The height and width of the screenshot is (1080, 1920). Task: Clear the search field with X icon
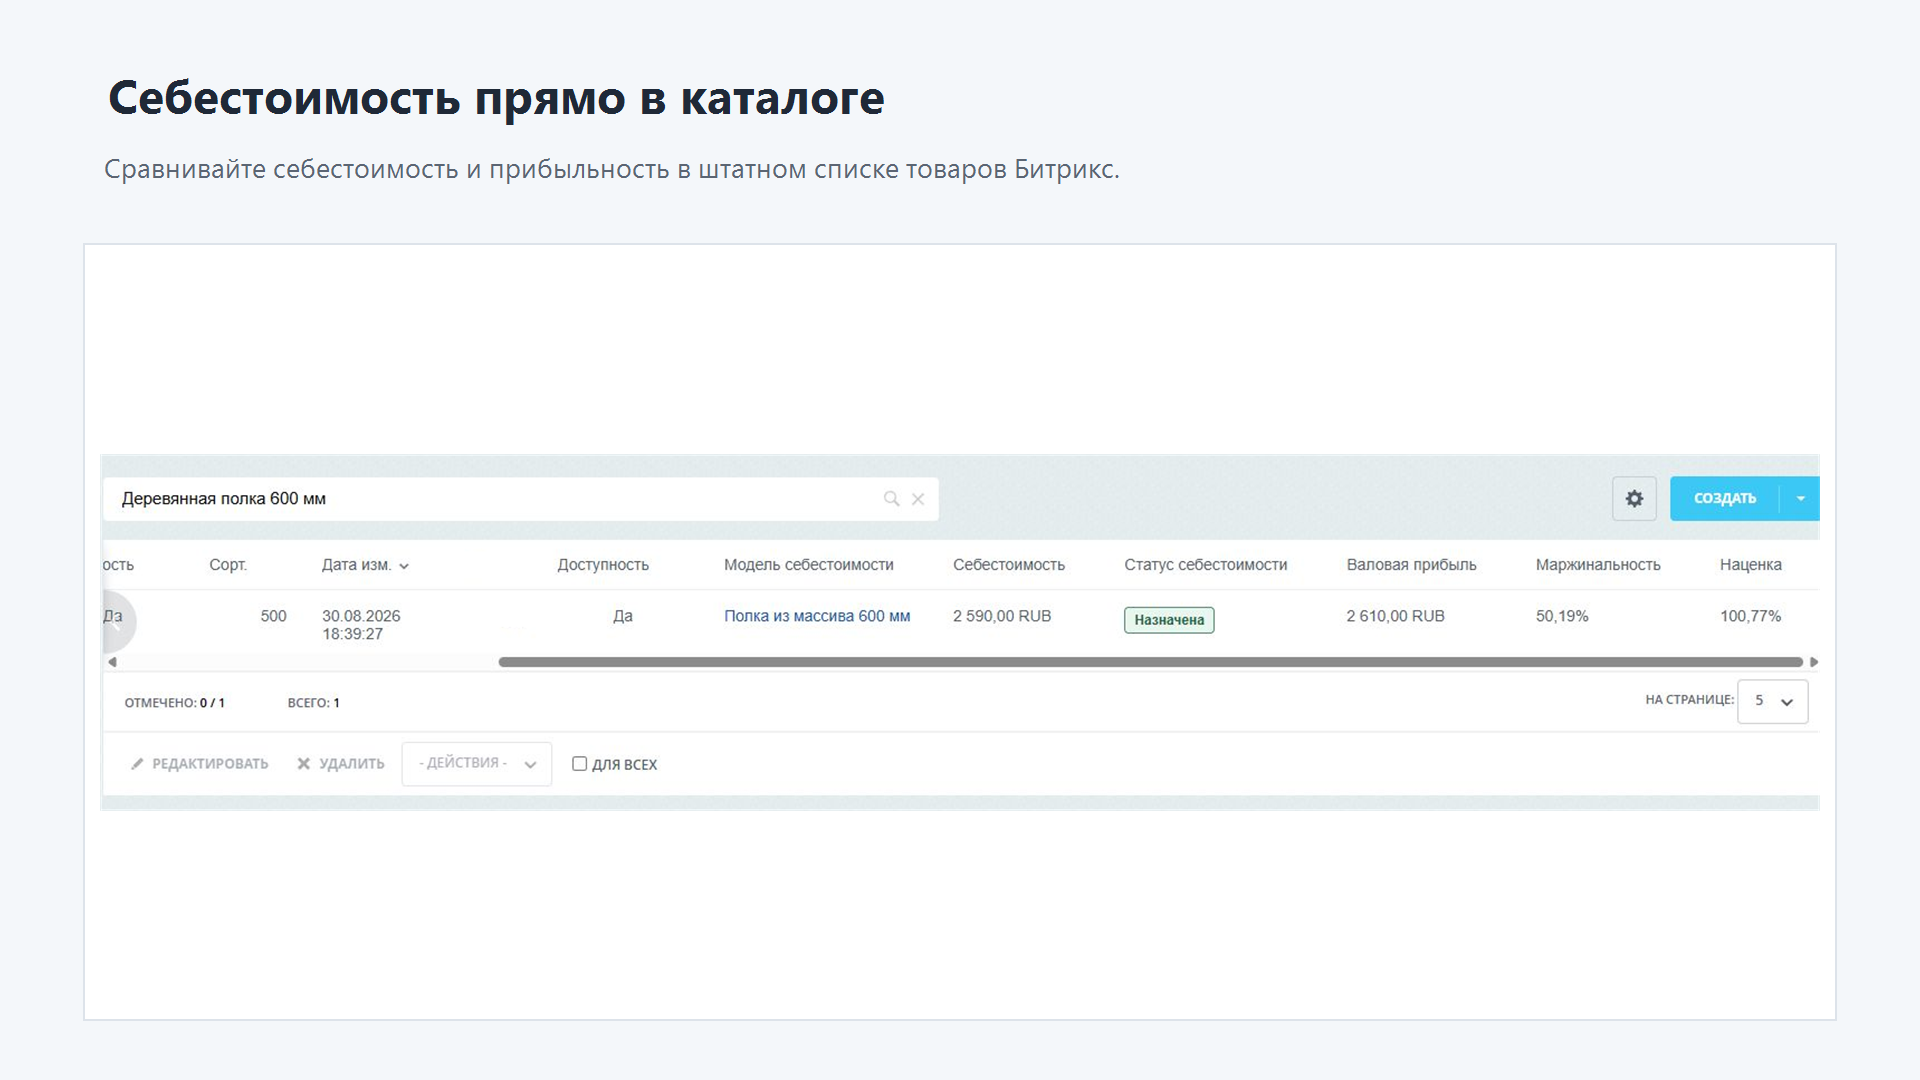918,498
